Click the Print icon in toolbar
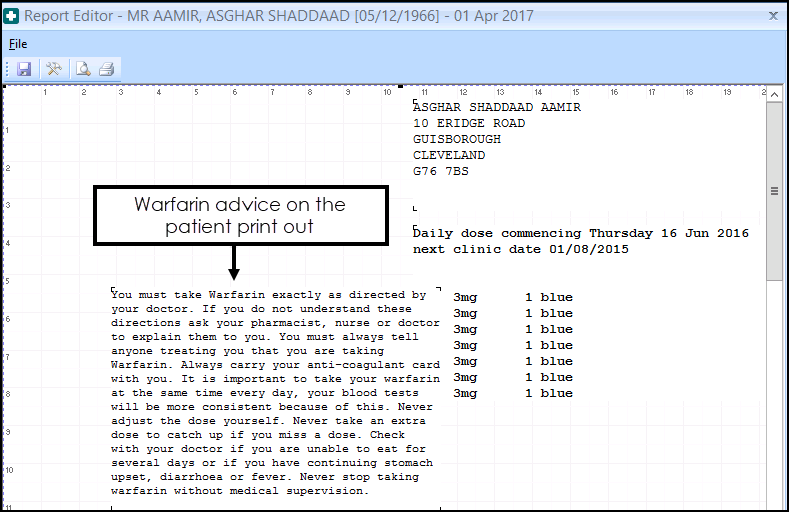This screenshot has width=789, height=512. tap(107, 69)
